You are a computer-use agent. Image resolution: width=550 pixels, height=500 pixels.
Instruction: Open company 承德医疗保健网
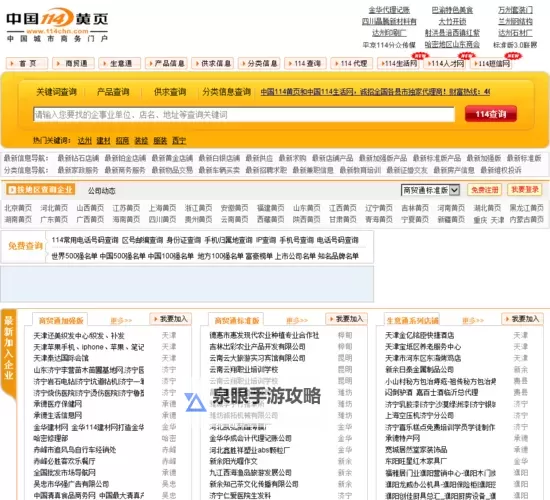click(x=58, y=404)
